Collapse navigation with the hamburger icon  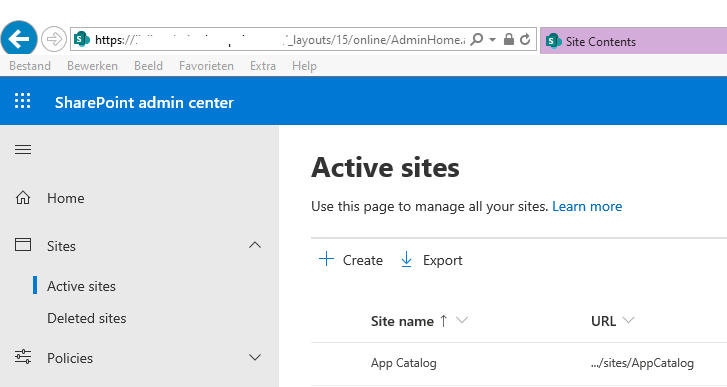click(23, 150)
